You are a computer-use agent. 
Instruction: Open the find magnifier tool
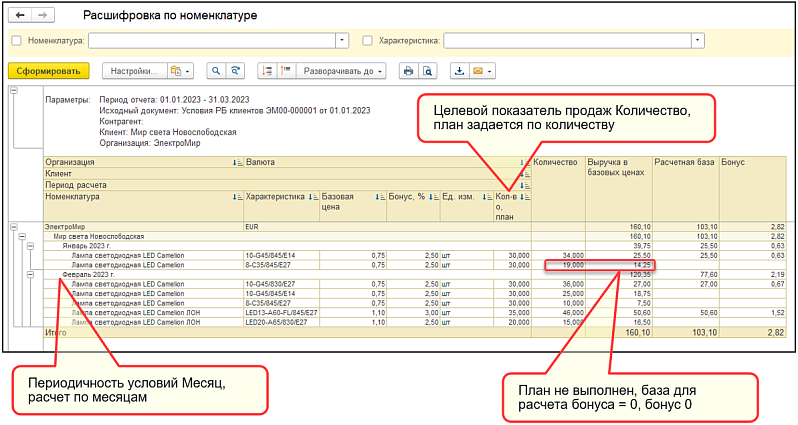[x=216, y=71]
